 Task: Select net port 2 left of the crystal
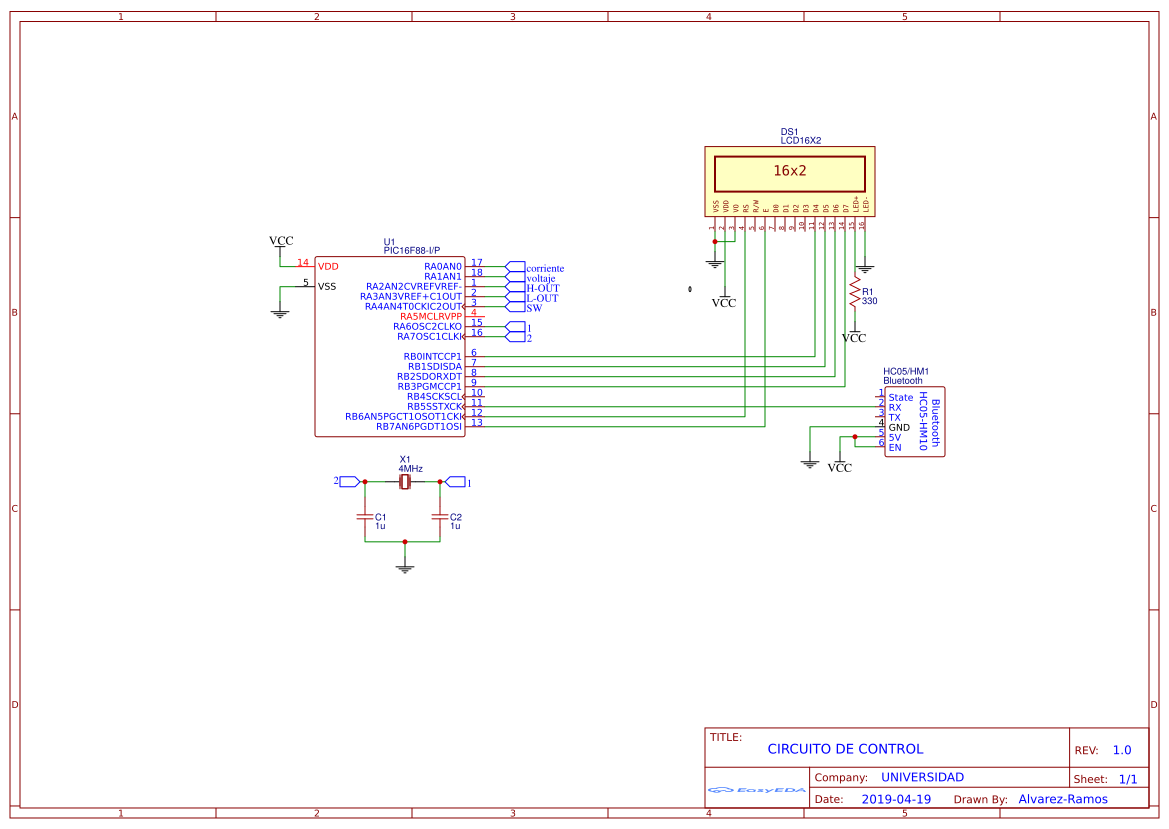(350, 482)
